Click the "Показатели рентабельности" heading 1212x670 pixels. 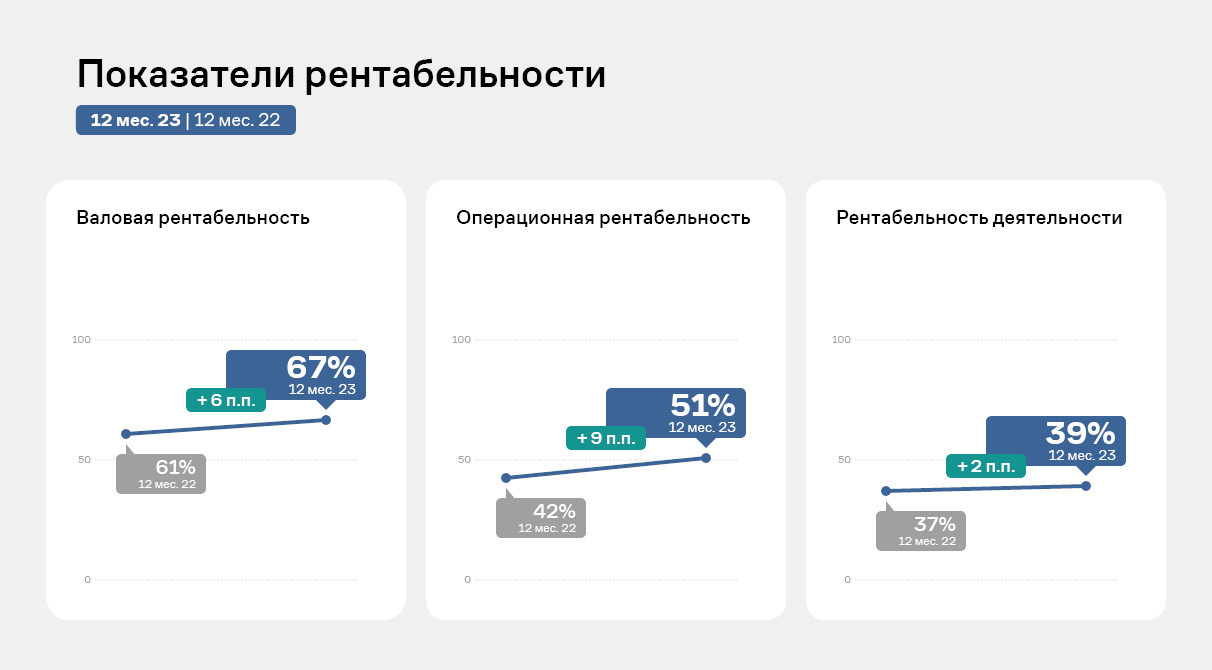tap(341, 75)
